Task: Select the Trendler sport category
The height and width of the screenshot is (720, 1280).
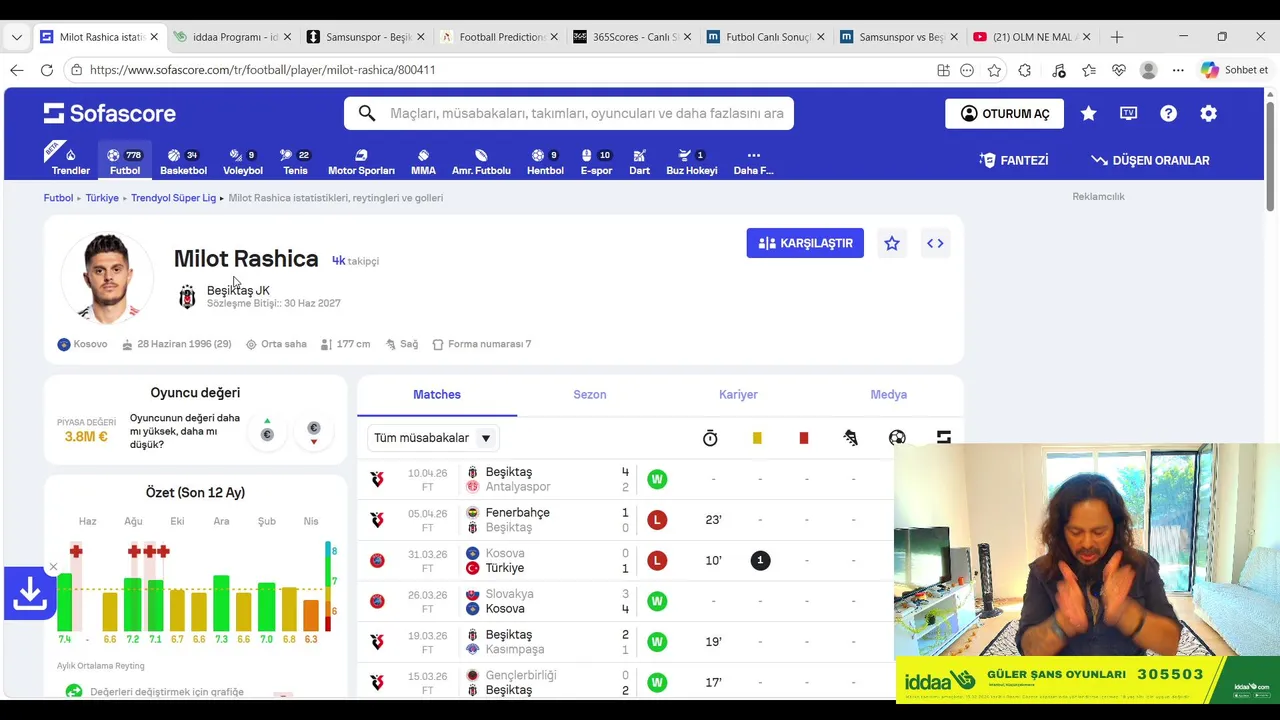Action: point(70,162)
